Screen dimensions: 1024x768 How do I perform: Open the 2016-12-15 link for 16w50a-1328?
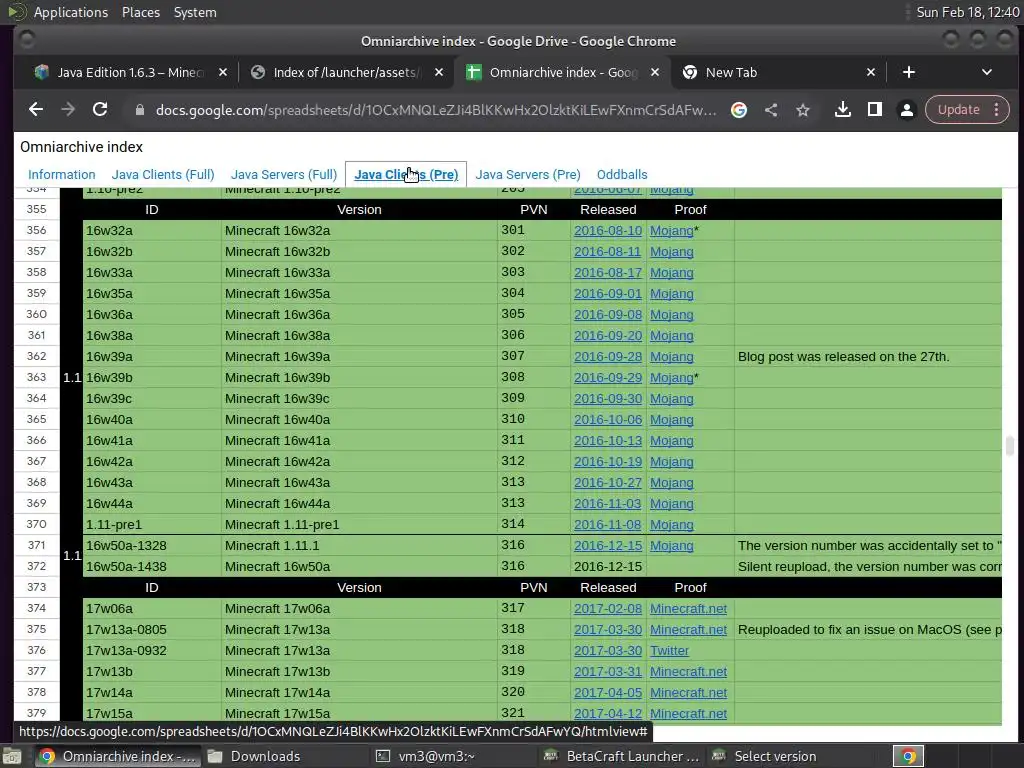point(607,545)
